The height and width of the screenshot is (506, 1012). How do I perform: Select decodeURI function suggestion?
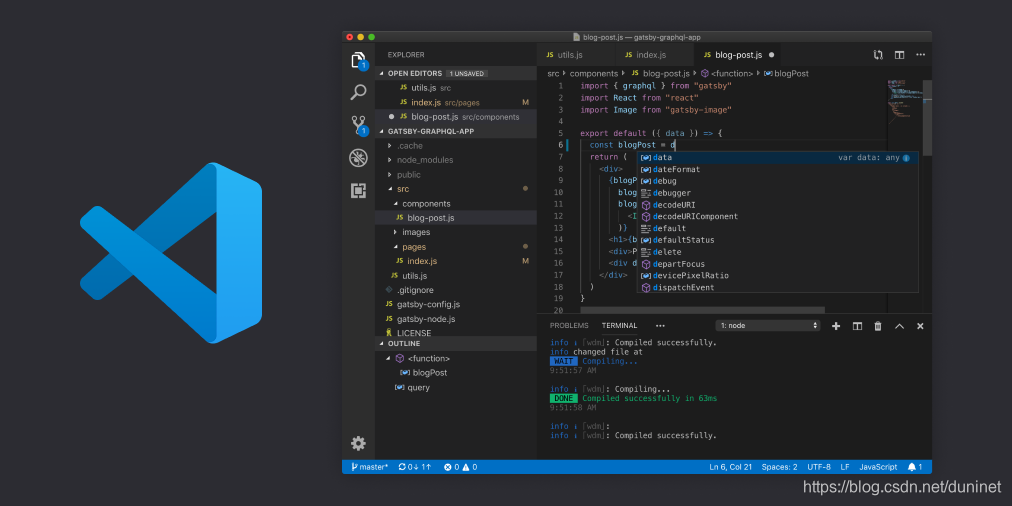coord(777,205)
